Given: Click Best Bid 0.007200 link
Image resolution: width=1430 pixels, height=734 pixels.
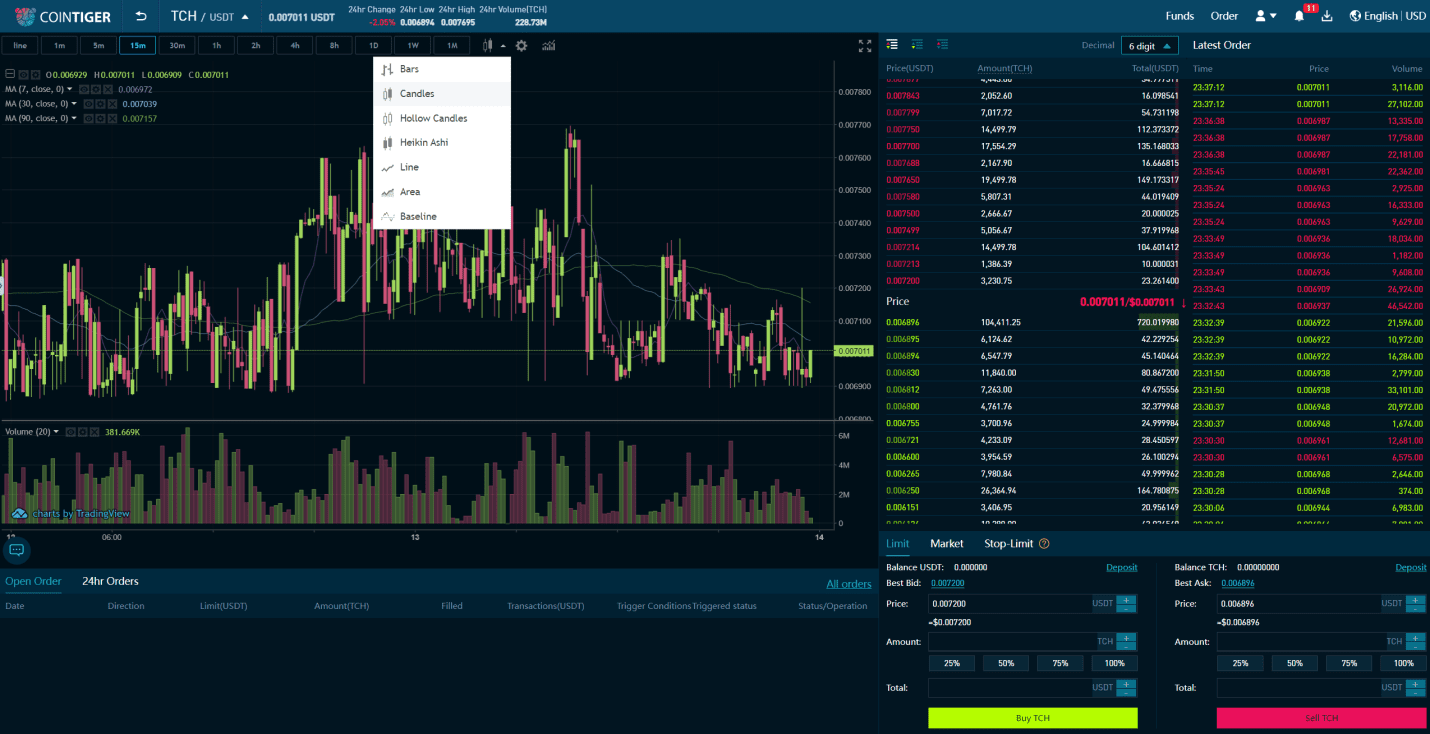Looking at the screenshot, I should tap(947, 583).
